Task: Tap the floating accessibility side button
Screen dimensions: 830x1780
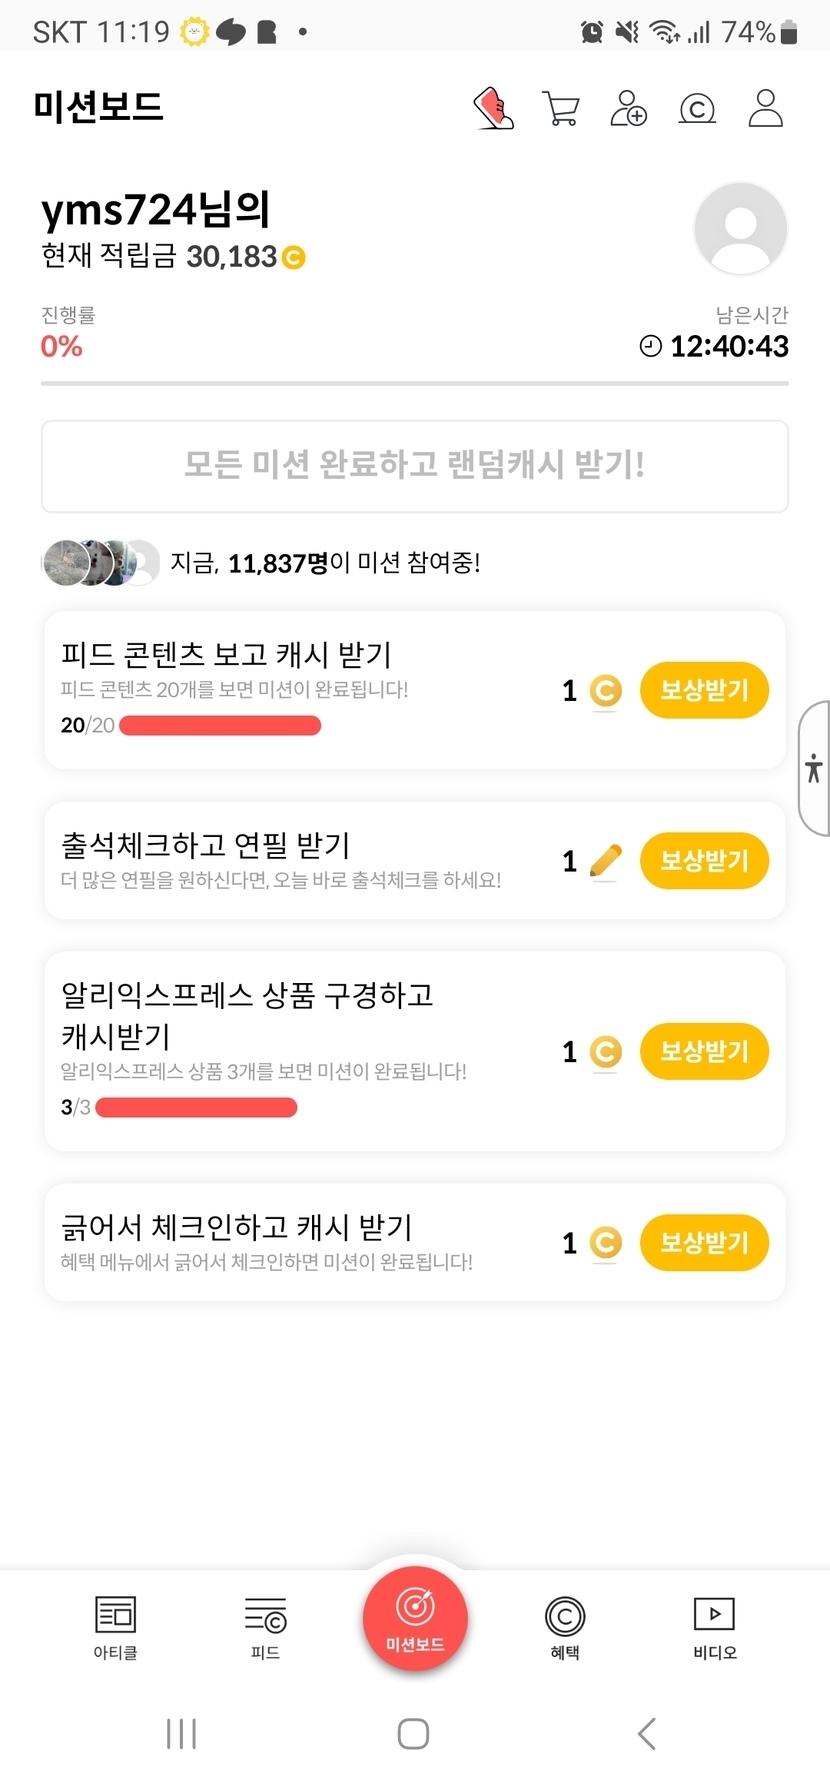Action: coord(814,768)
